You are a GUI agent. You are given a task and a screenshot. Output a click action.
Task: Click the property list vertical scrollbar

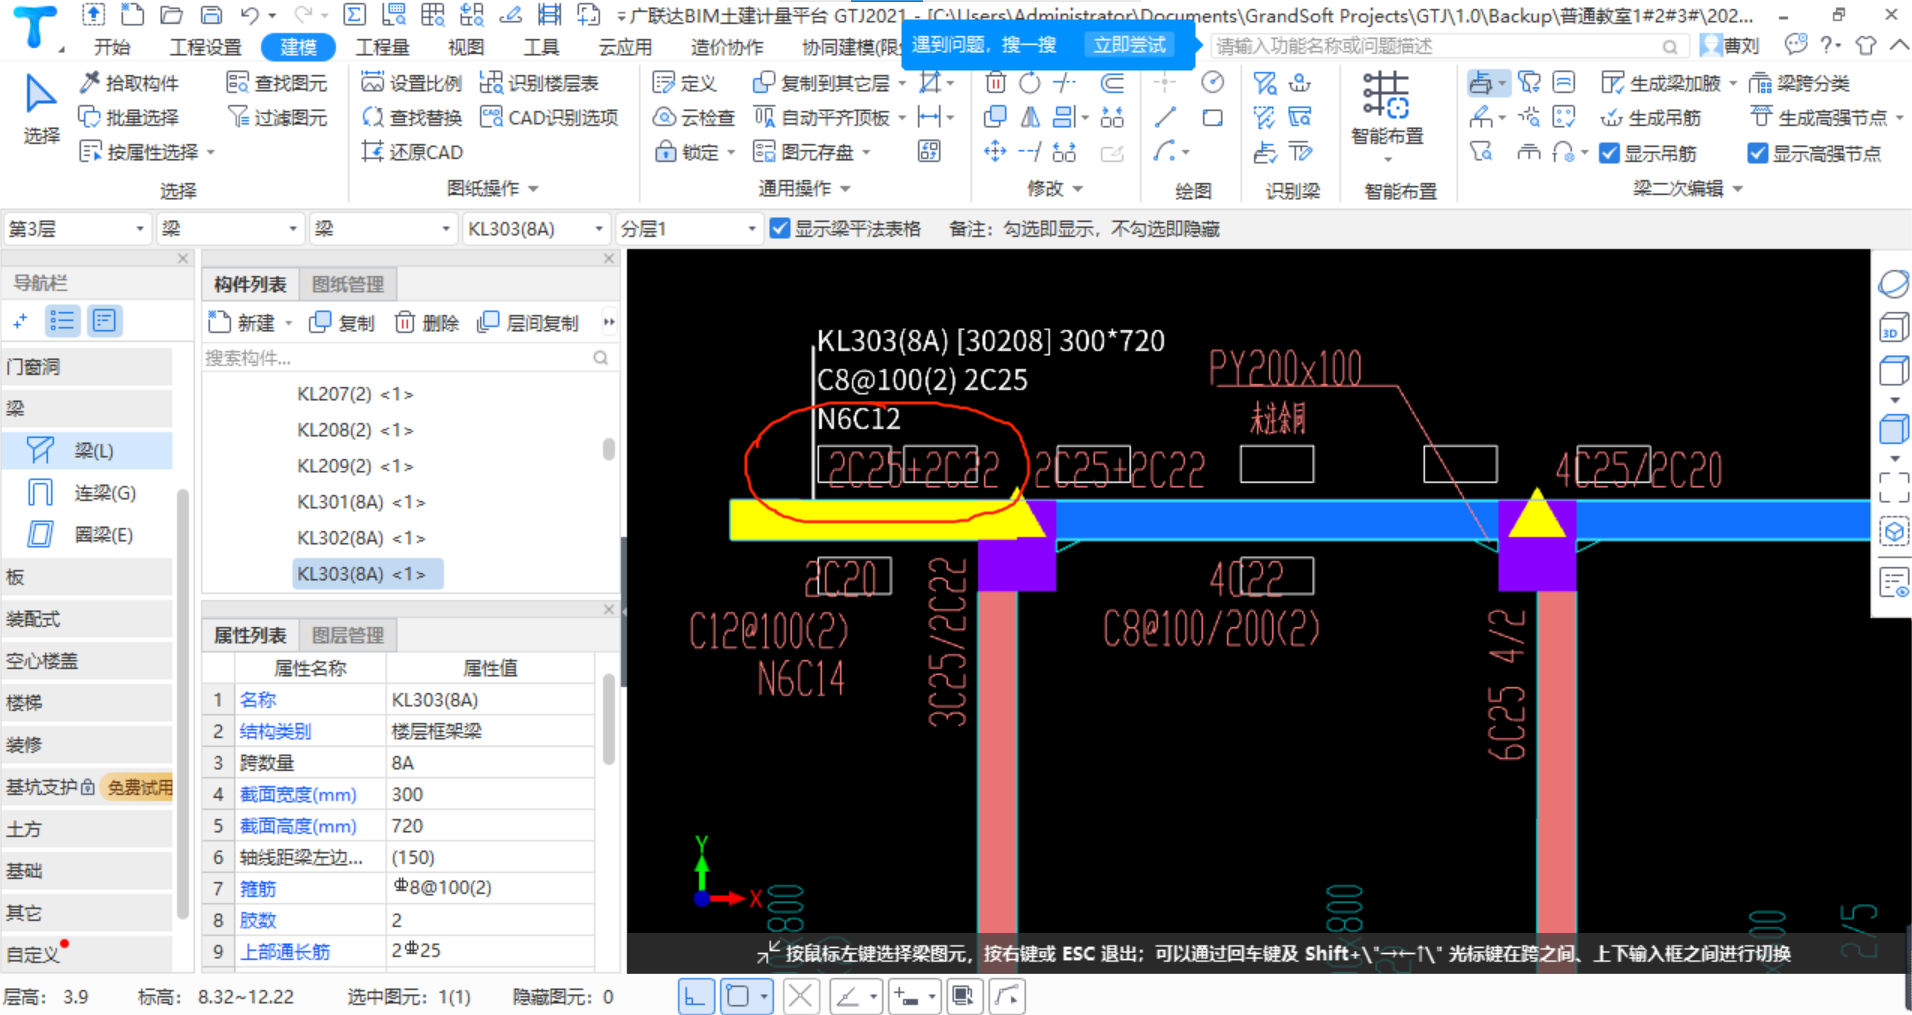[x=609, y=720]
